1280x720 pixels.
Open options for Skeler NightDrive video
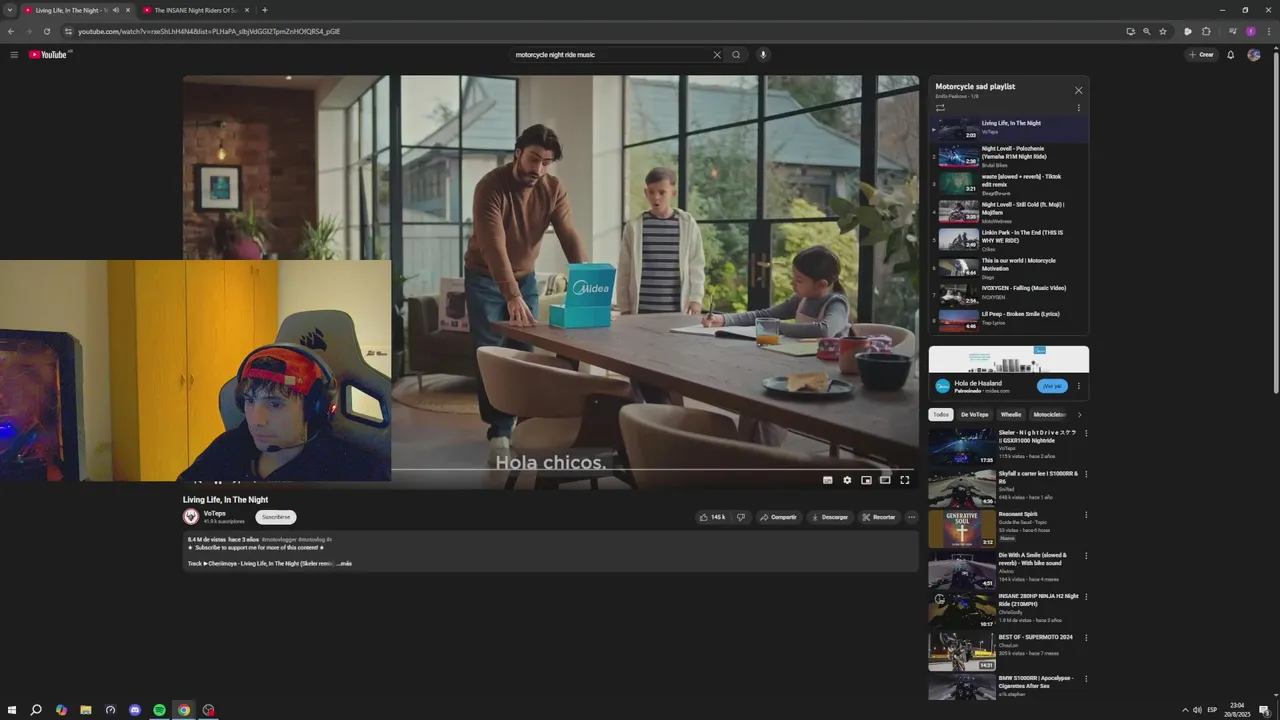coord(1086,434)
